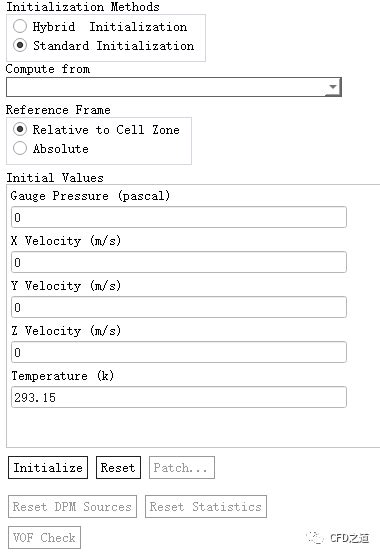
Task: Click the Gauge Pressure input field
Action: 179,217
